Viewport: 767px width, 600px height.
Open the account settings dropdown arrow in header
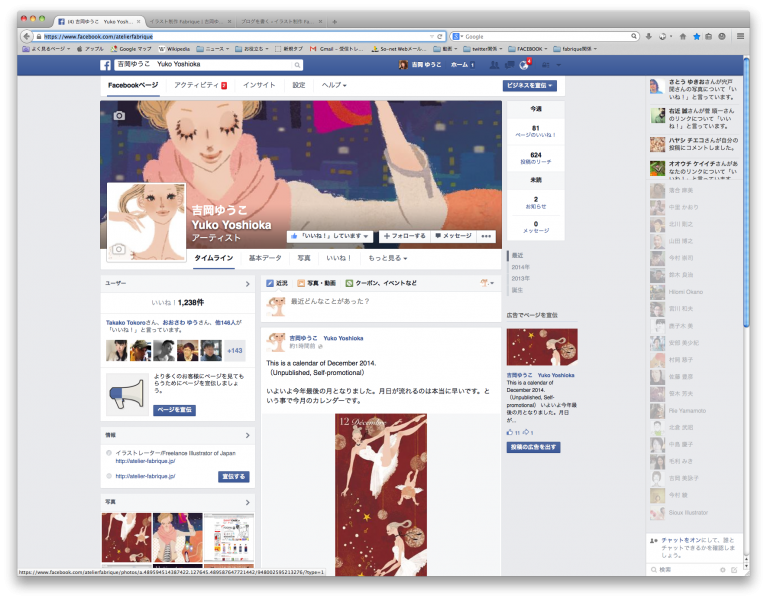pos(559,65)
